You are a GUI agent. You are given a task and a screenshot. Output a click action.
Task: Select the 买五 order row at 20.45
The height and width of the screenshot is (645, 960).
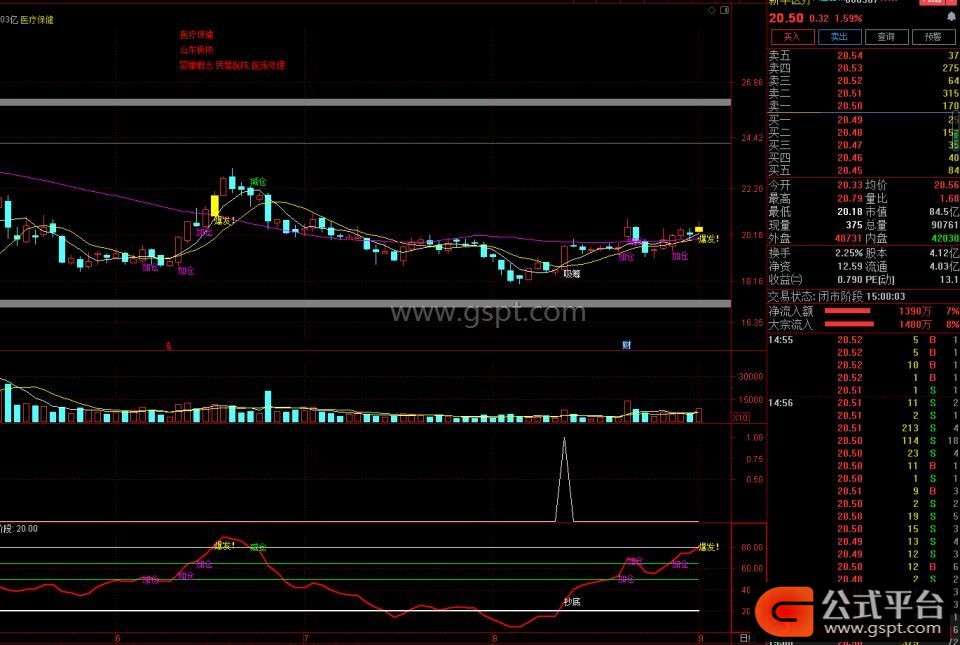(x=863, y=171)
